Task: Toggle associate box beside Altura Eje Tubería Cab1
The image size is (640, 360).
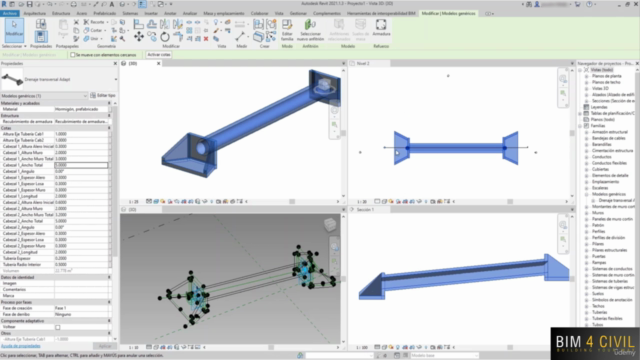Action: coord(109,134)
